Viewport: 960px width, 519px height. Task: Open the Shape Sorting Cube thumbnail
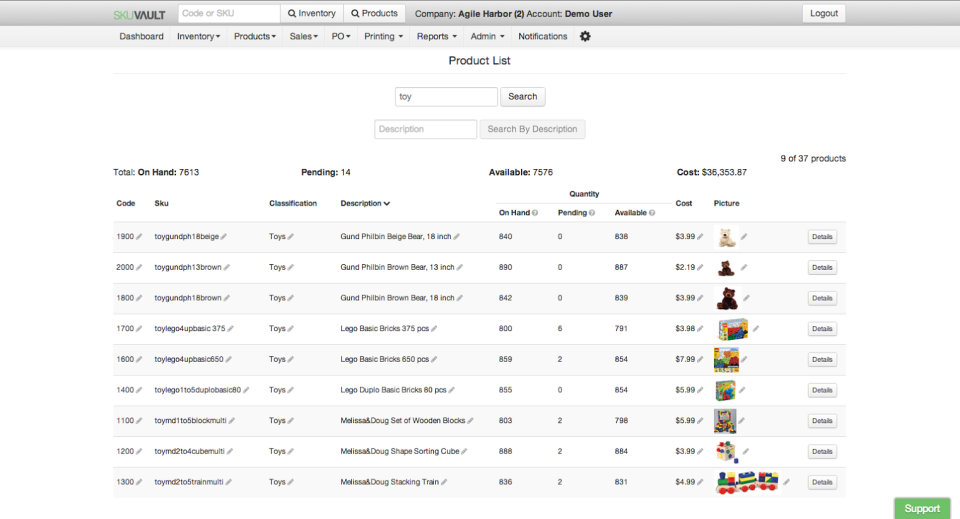727,452
